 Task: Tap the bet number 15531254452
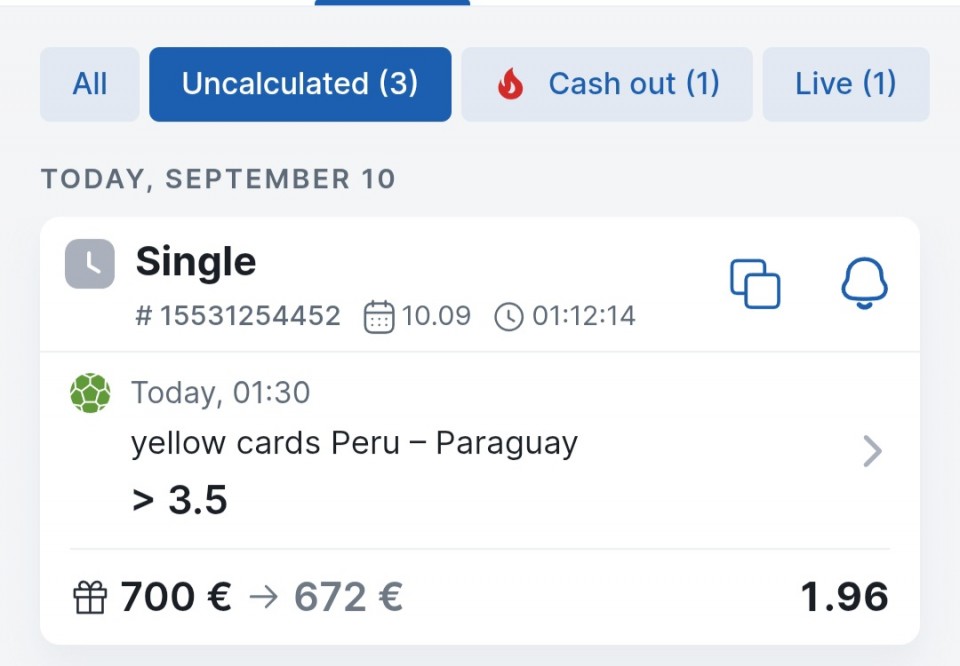(238, 316)
